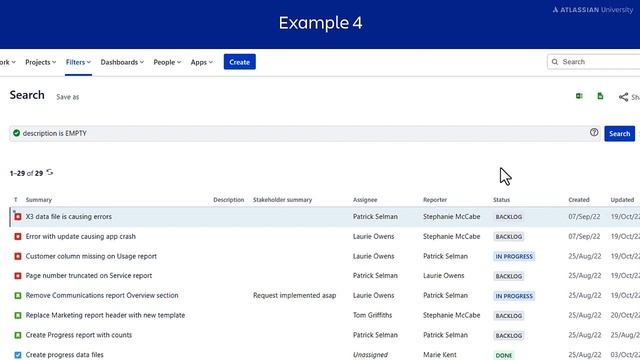Click bug icon for X3 data file issue
The height and width of the screenshot is (360, 640).
pyautogui.click(x=18, y=217)
